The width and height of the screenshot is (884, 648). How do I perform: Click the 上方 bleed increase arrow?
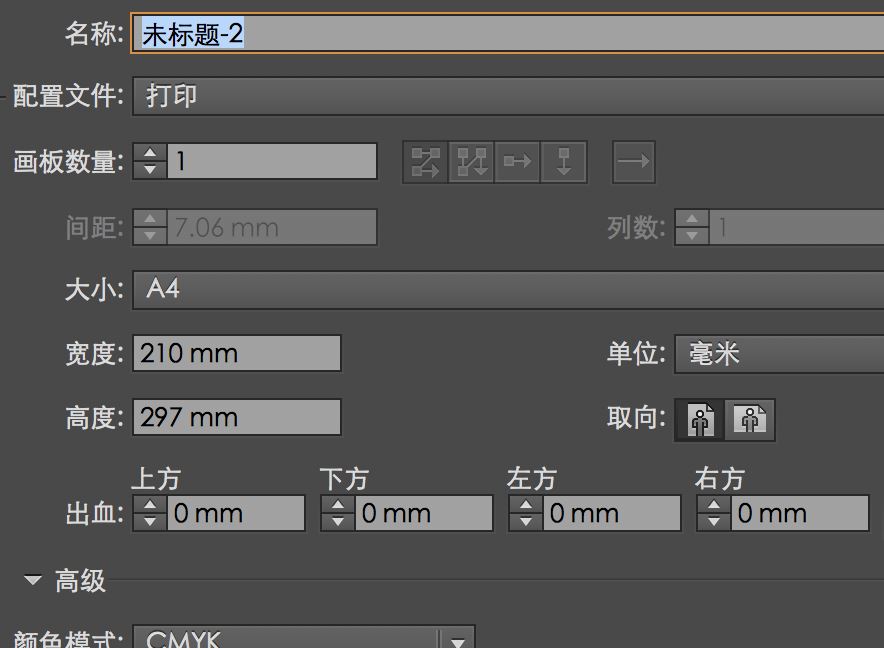(x=149, y=505)
